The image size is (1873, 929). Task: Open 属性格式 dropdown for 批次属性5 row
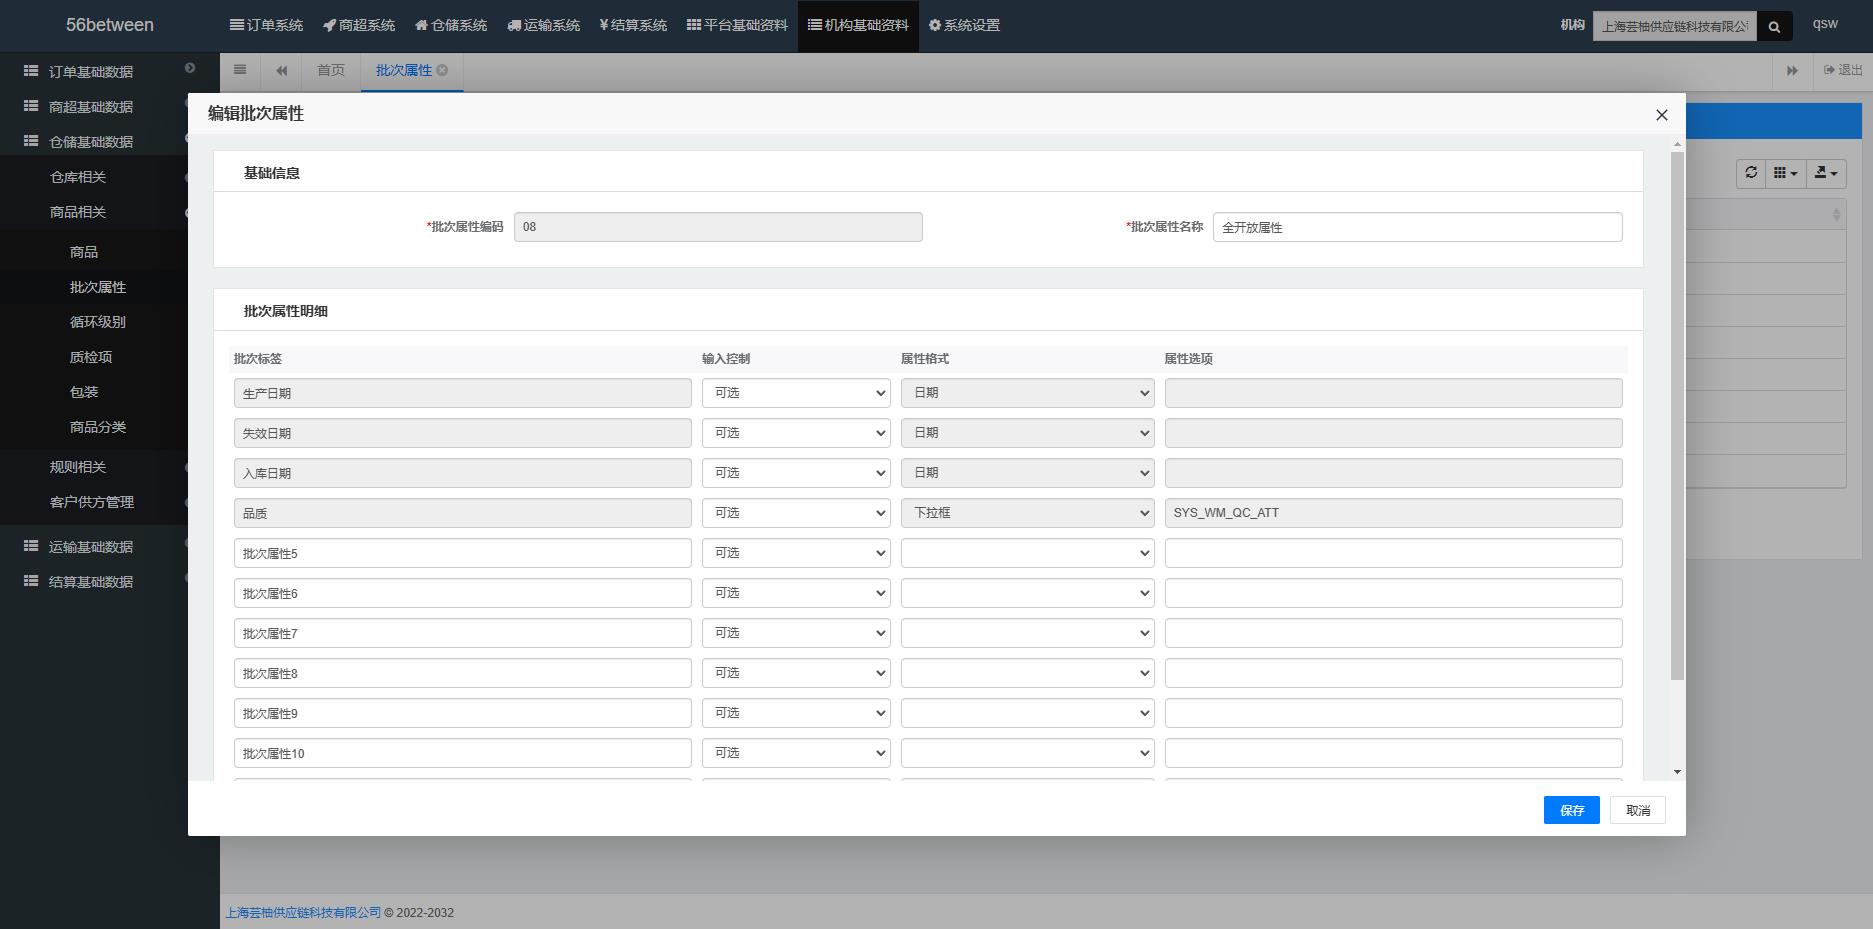[x=1027, y=553]
